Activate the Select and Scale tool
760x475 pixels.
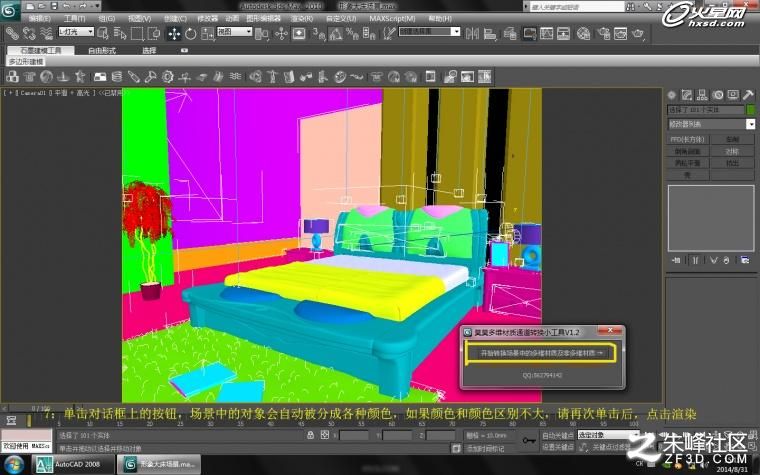point(207,33)
